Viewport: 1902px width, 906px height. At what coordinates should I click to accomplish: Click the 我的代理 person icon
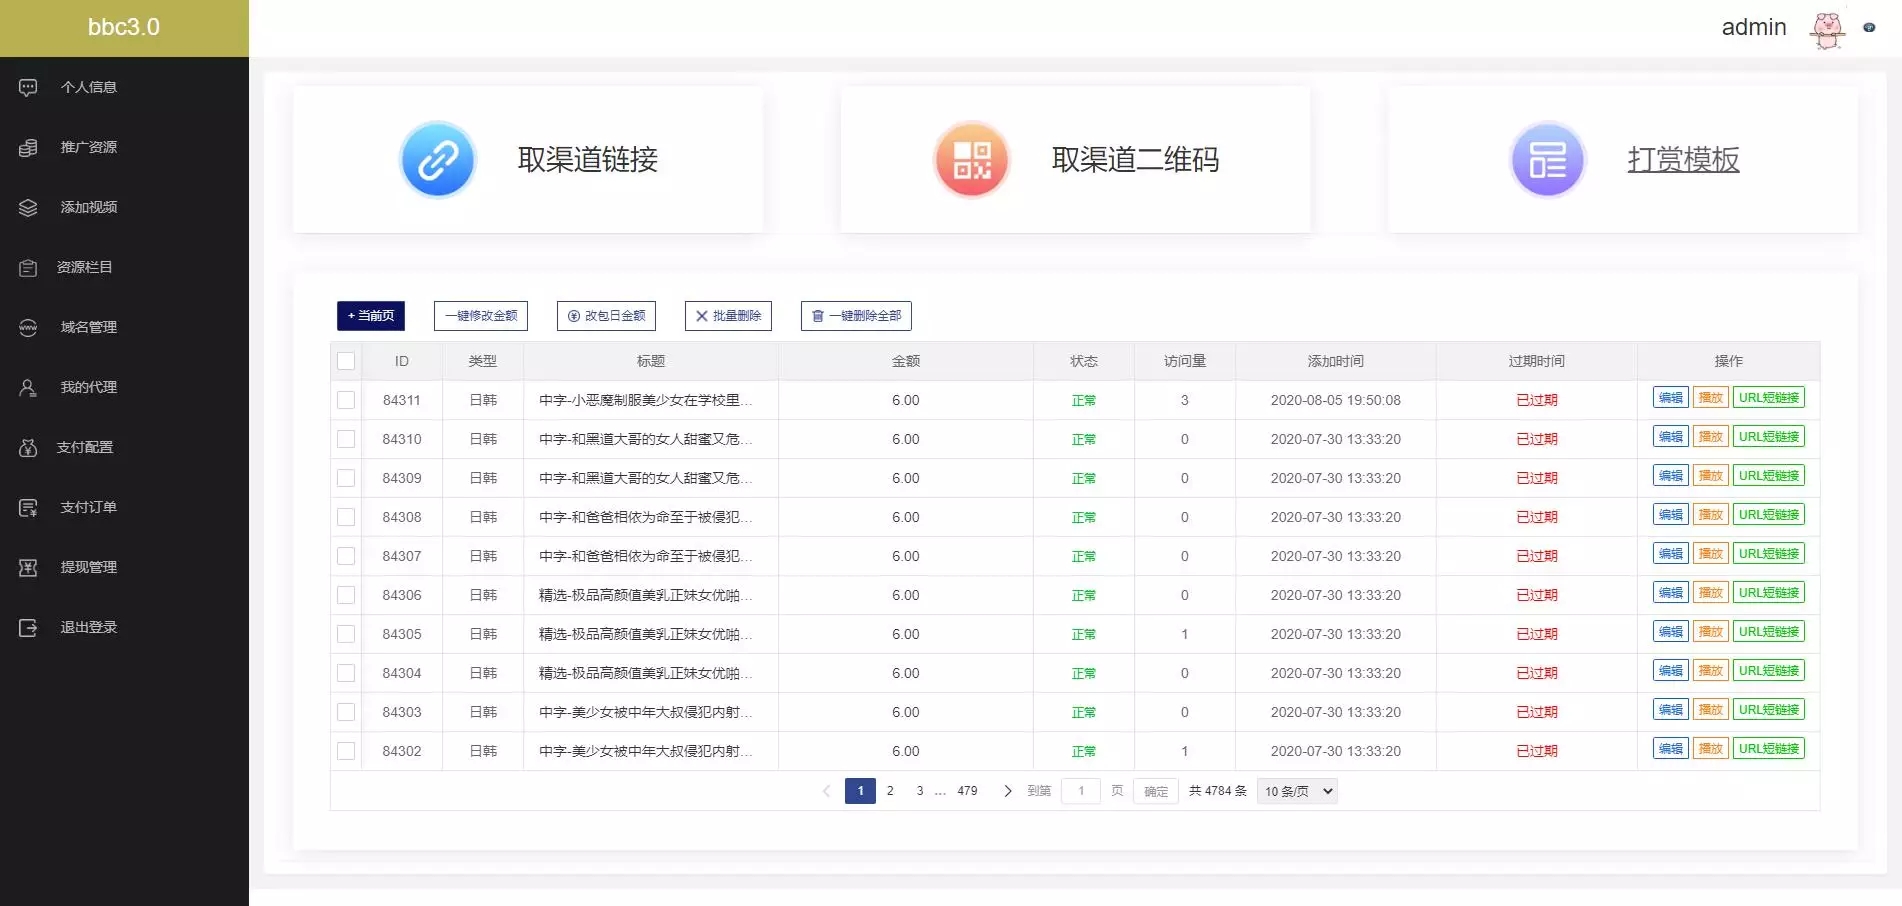click(x=28, y=387)
